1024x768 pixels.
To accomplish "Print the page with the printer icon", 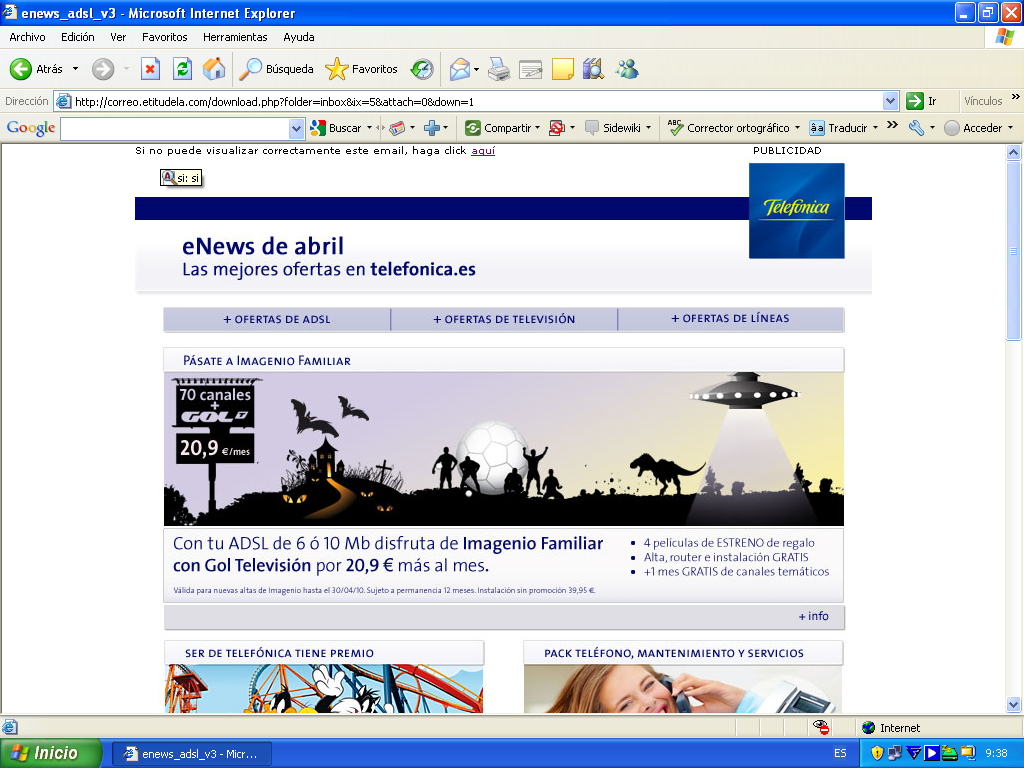I will tap(499, 69).
